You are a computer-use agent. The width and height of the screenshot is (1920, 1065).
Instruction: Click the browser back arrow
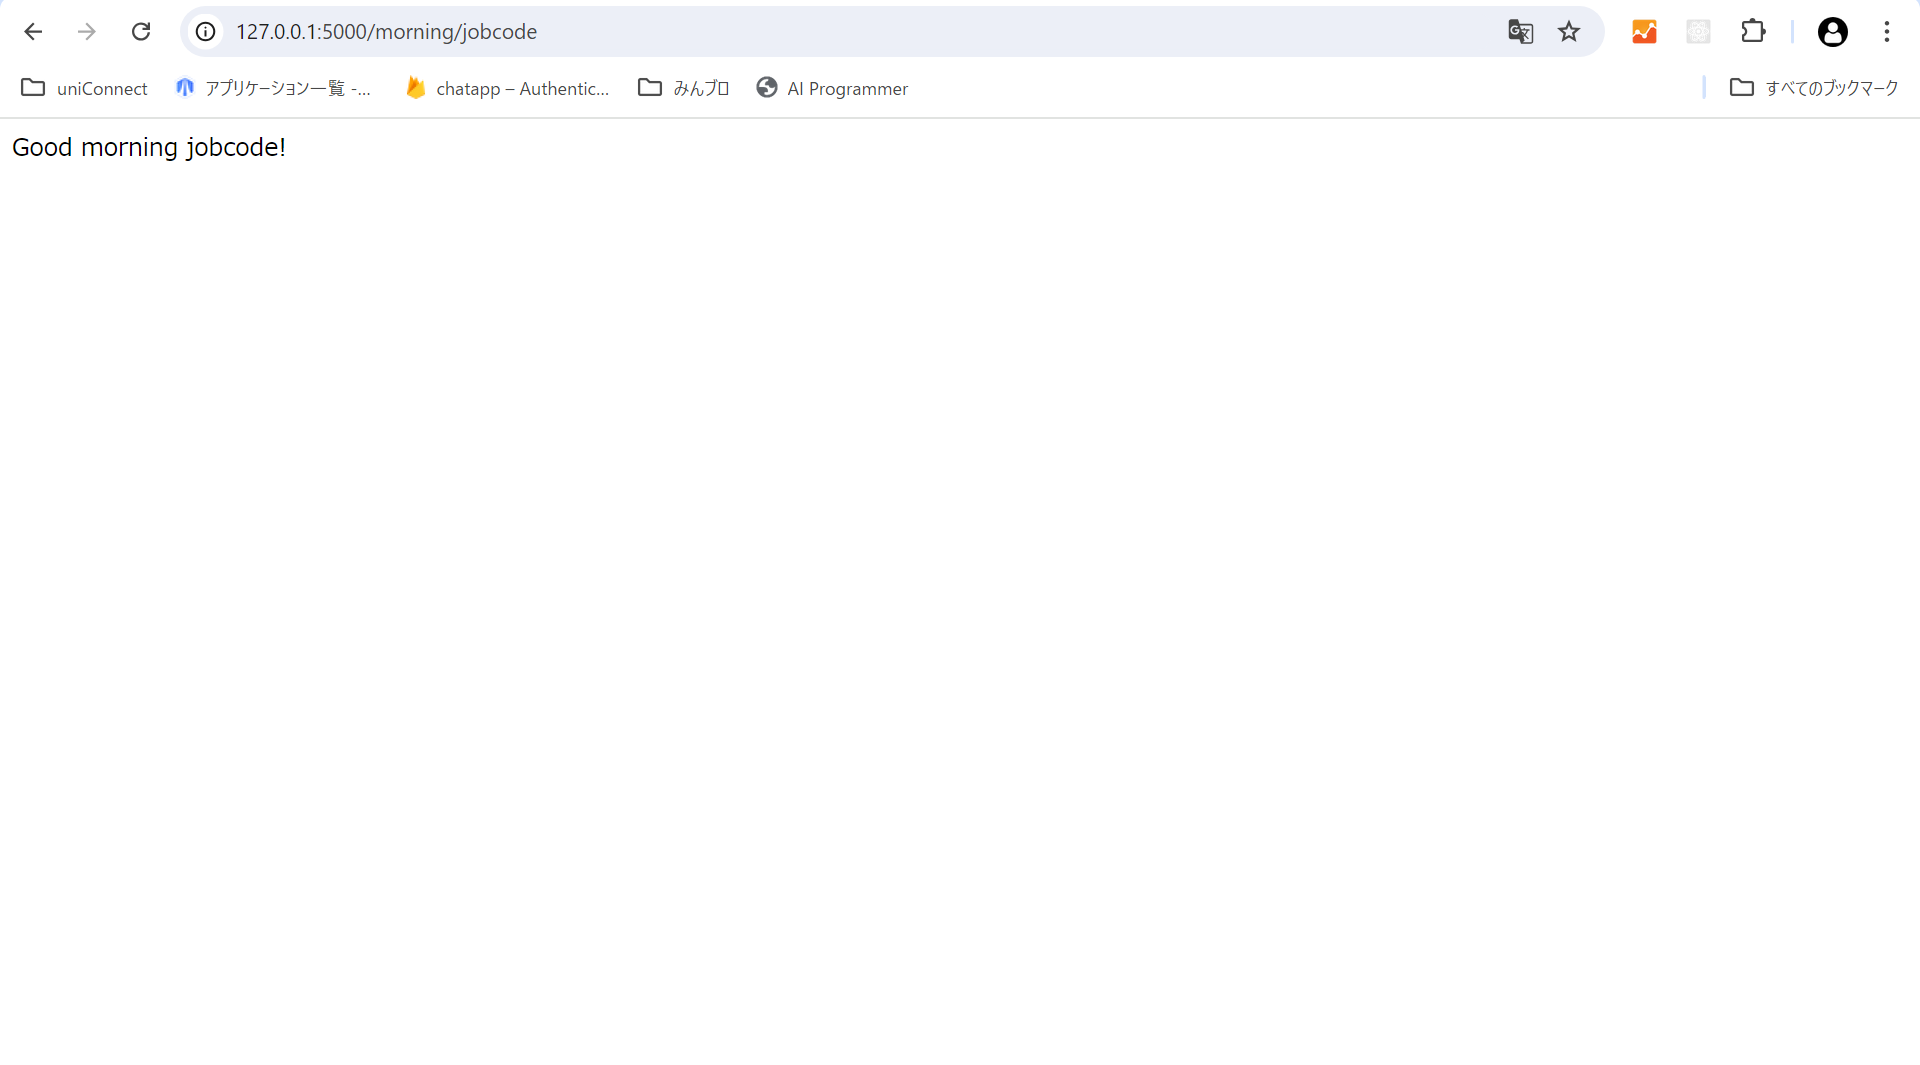click(33, 32)
